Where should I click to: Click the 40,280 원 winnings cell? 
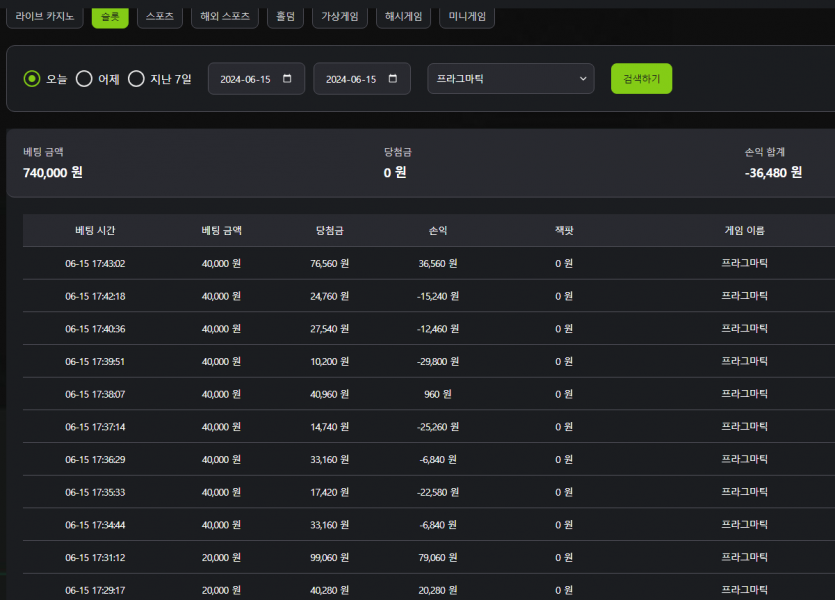point(330,590)
